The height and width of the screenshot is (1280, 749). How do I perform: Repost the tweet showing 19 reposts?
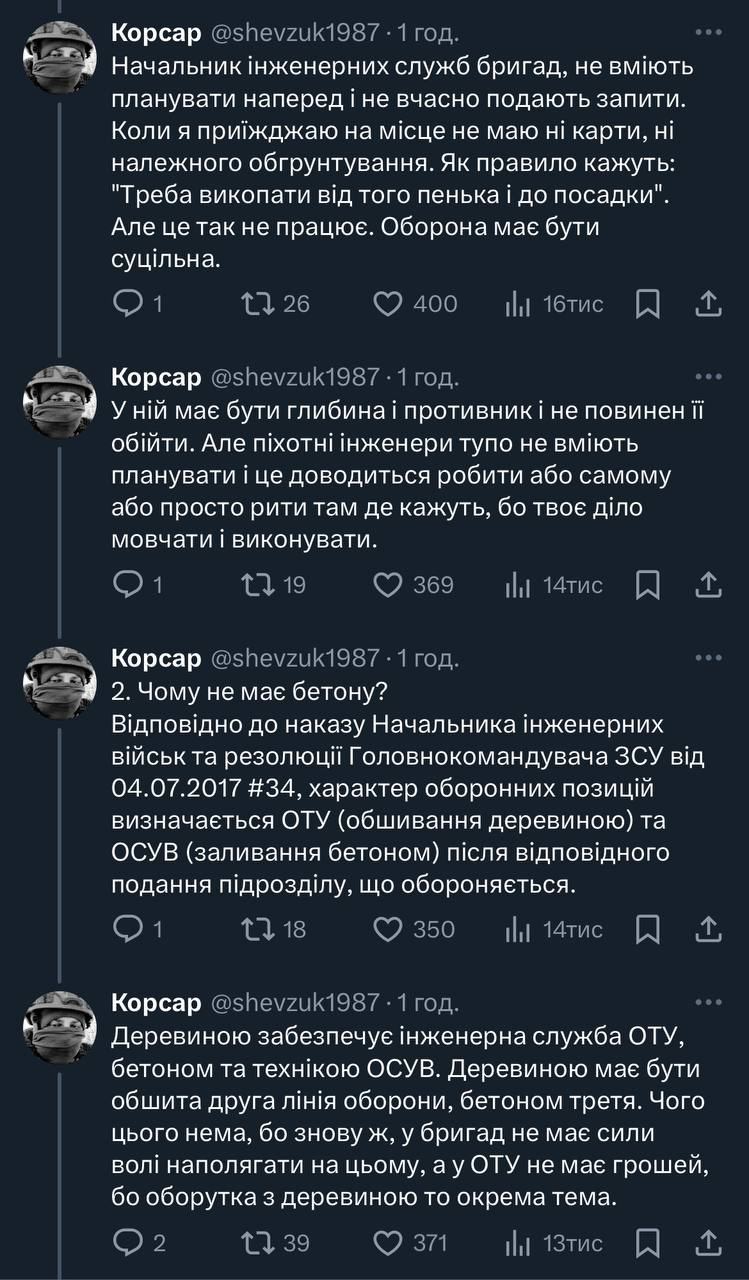point(258,585)
